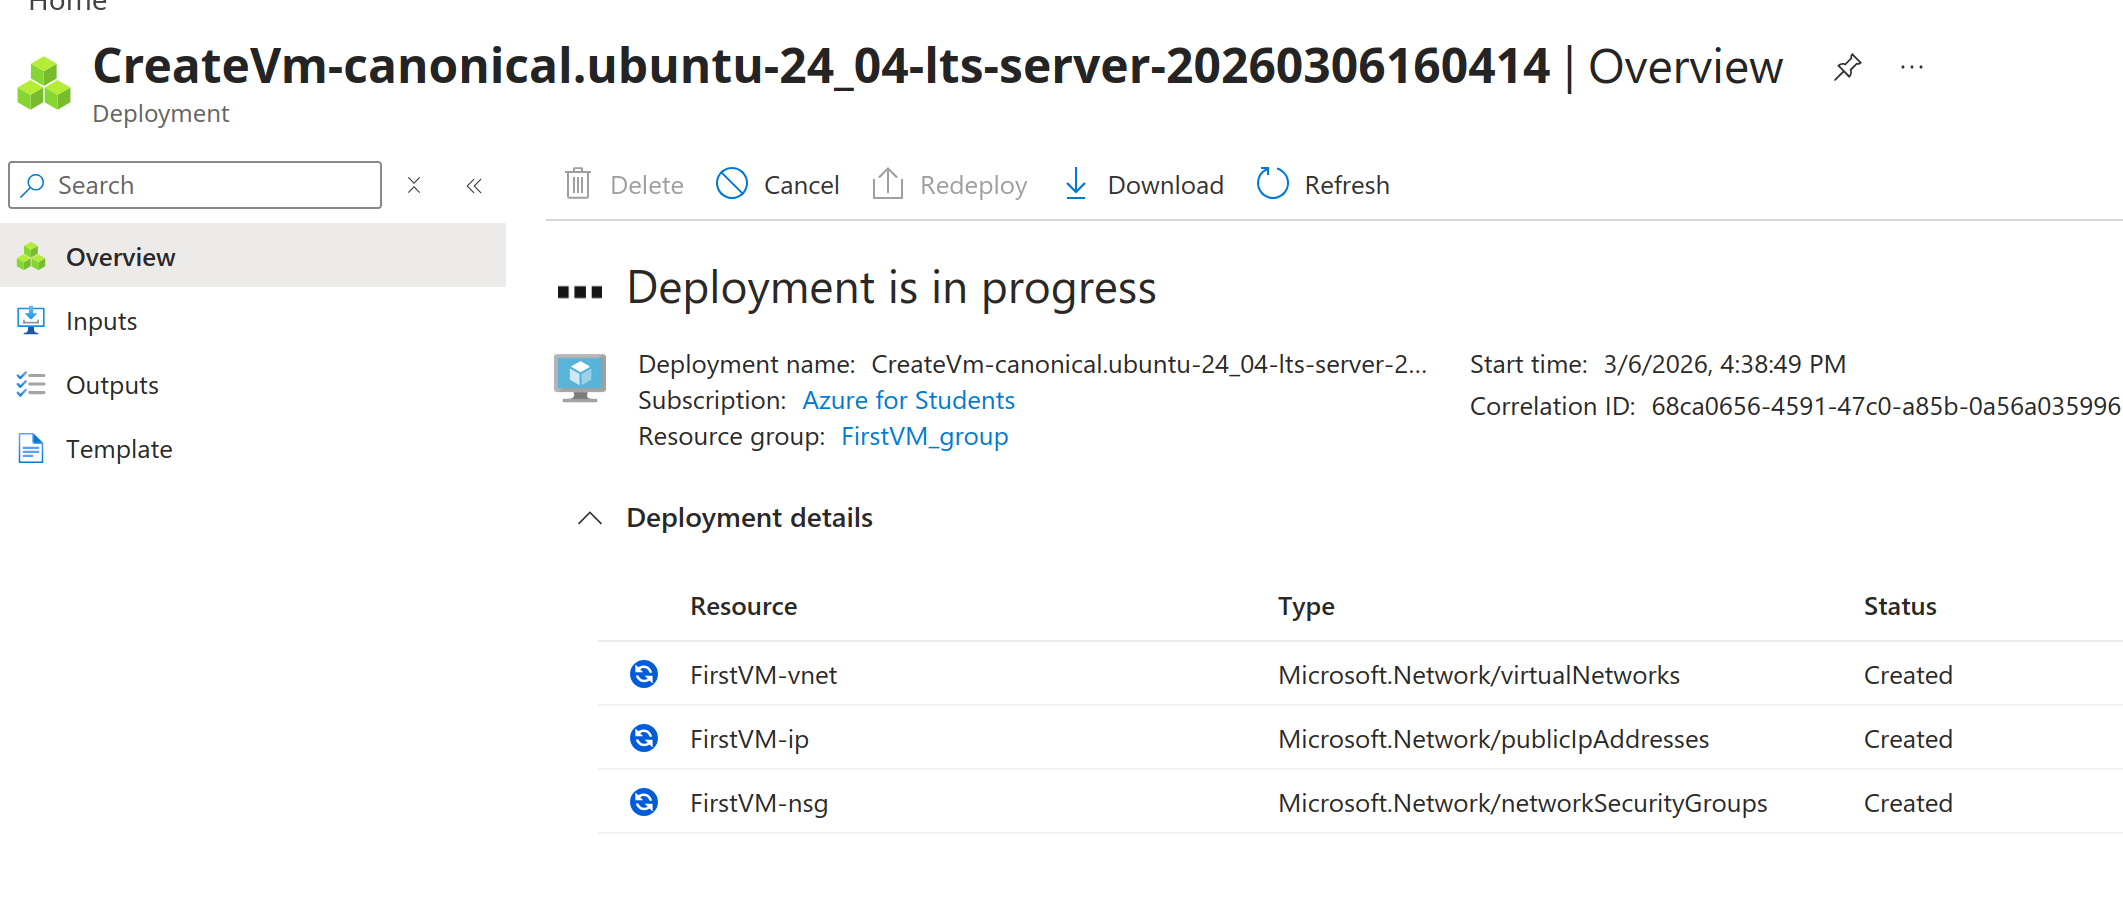Download the deployment details
The width and height of the screenshot is (2123, 899).
click(1142, 185)
